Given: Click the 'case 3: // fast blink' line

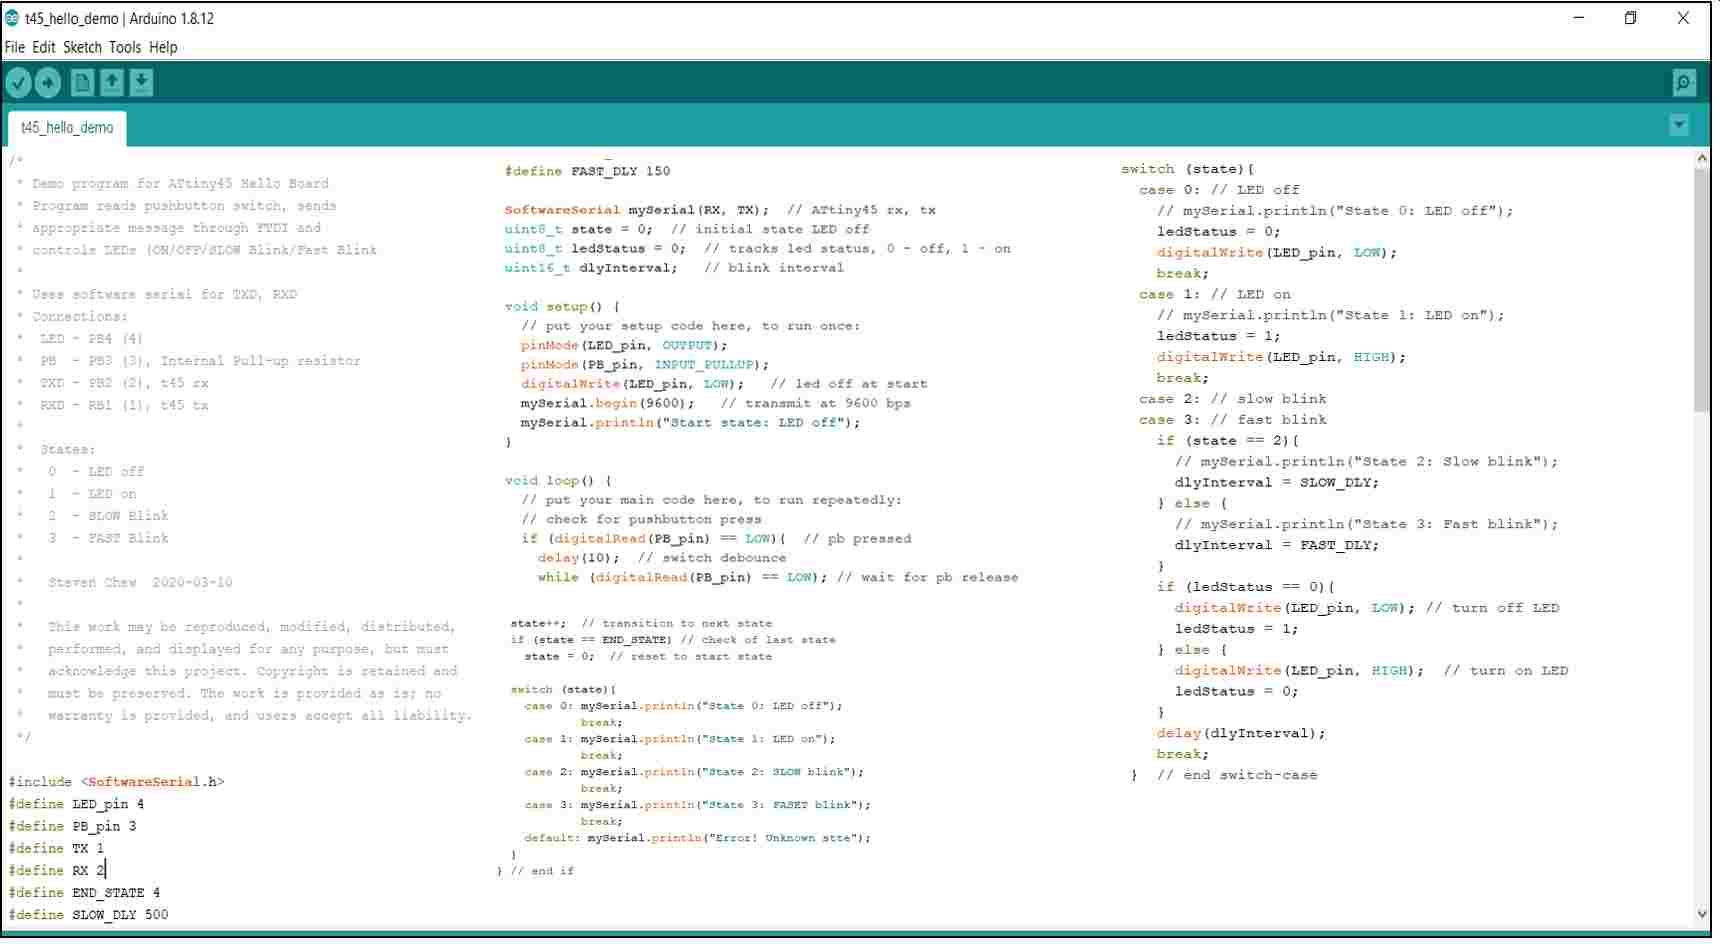Looking at the screenshot, I should 1233,420.
